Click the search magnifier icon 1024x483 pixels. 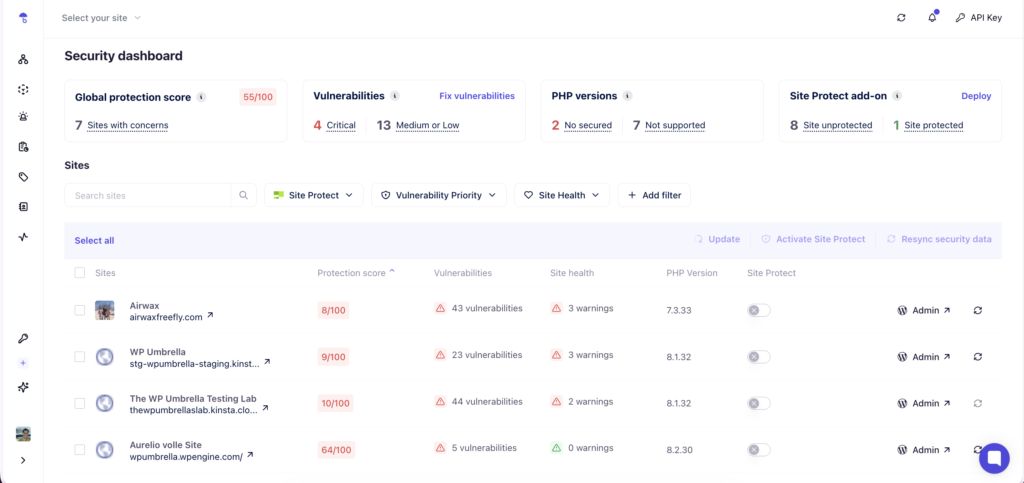(x=243, y=195)
